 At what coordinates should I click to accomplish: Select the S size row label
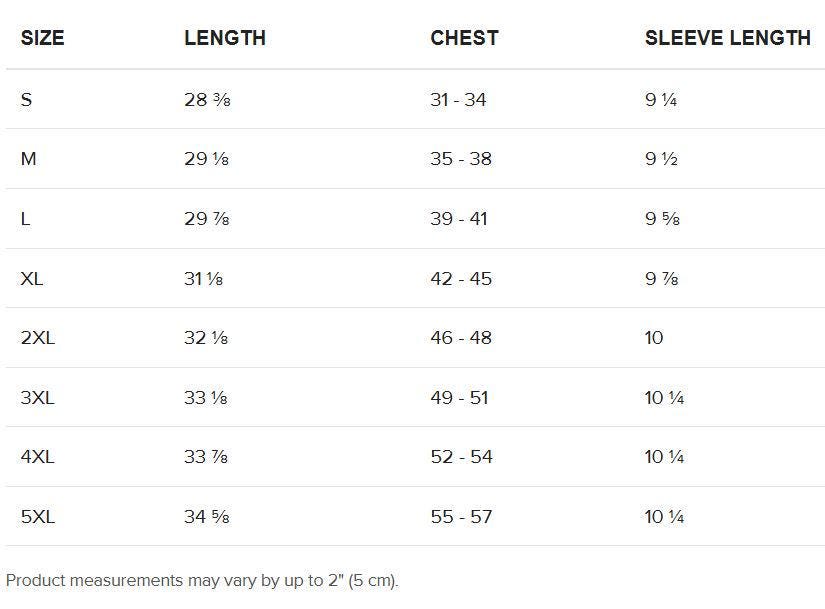[x=26, y=100]
